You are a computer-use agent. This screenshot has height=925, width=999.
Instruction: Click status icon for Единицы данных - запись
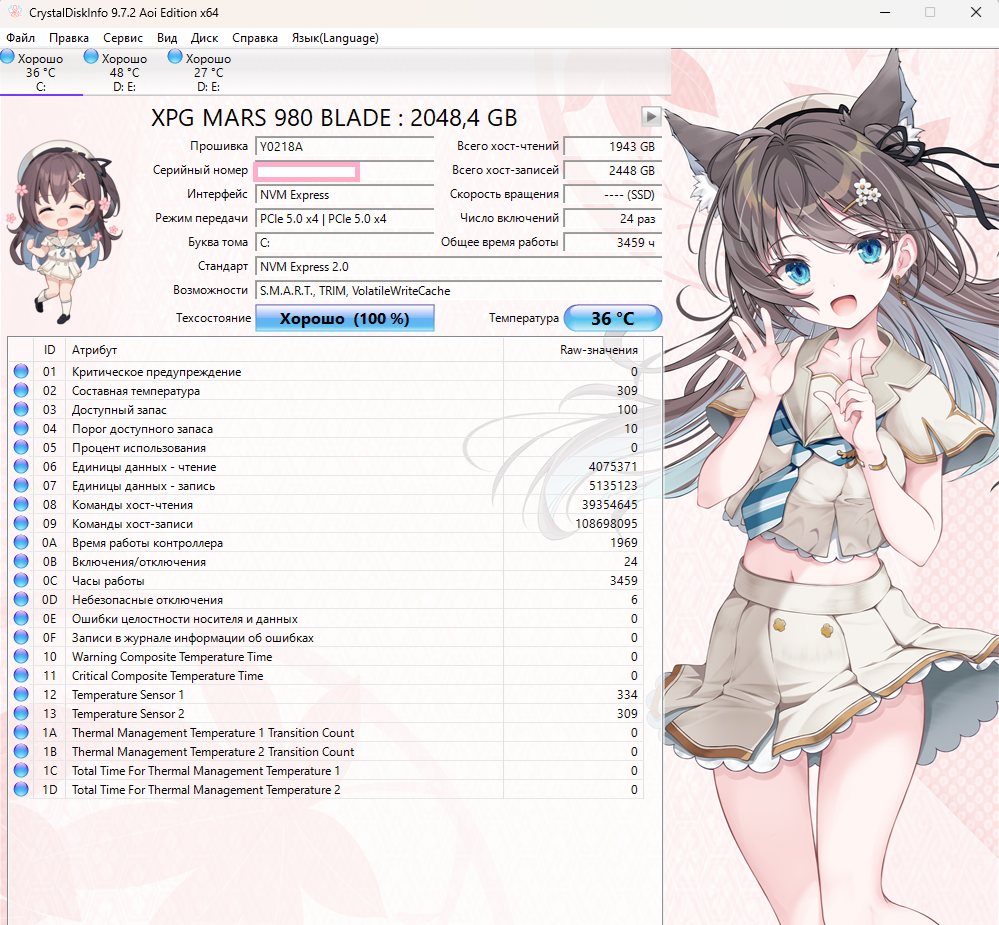pyautogui.click(x=21, y=485)
